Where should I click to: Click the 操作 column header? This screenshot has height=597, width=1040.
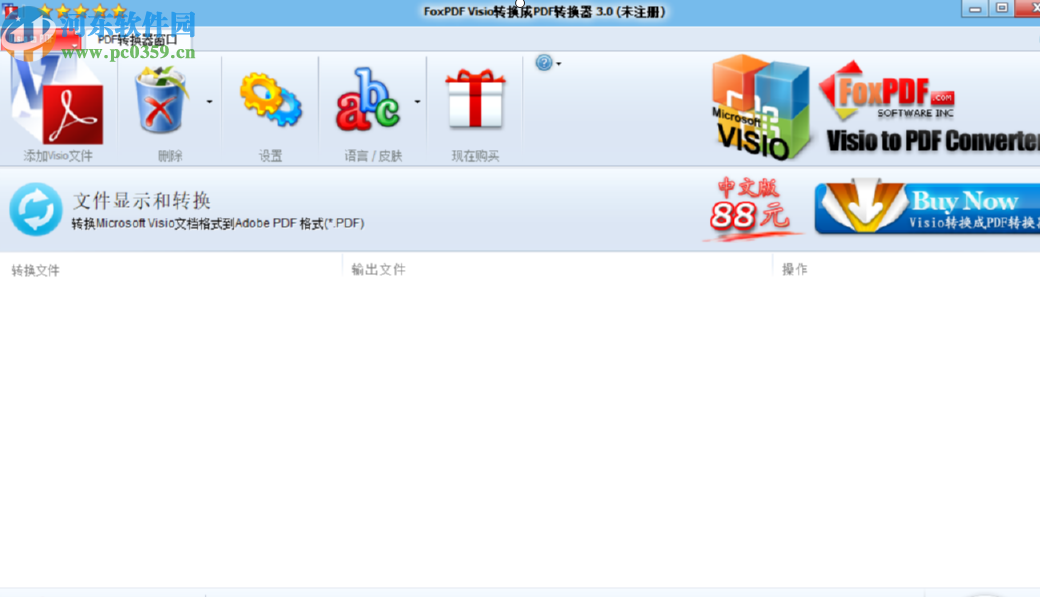[793, 269]
